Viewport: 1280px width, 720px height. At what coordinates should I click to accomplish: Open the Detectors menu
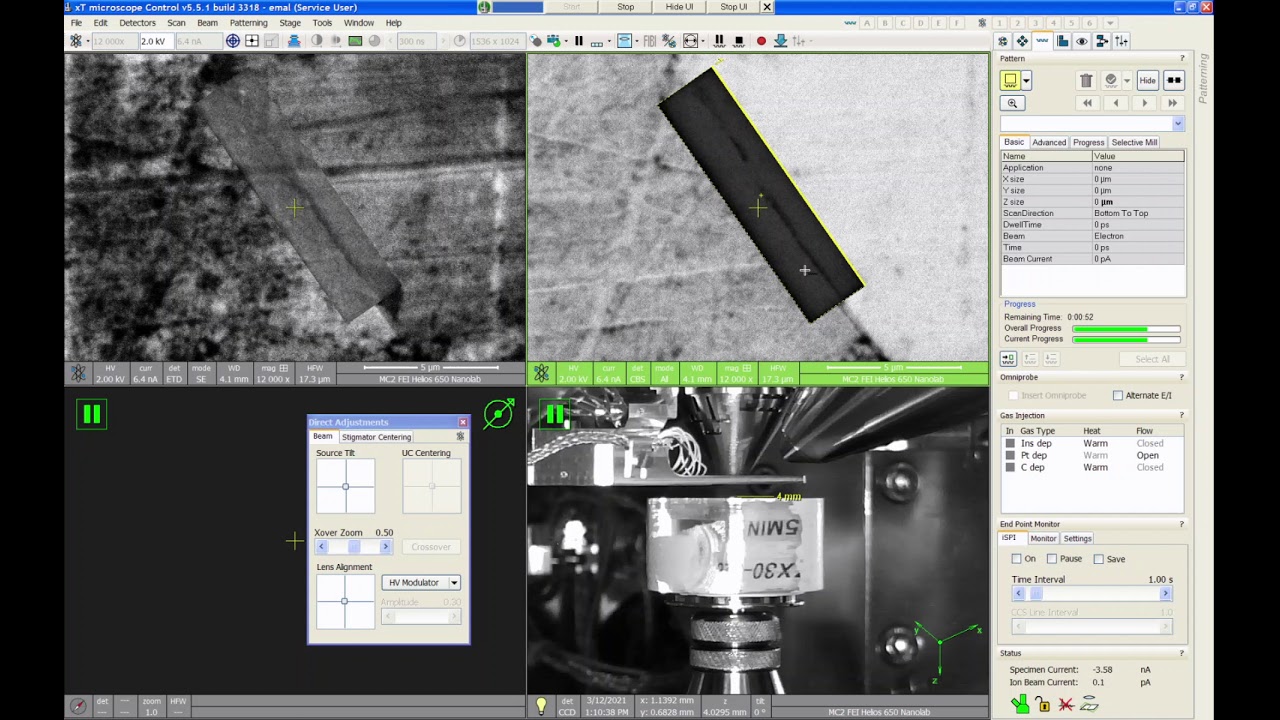click(x=137, y=23)
